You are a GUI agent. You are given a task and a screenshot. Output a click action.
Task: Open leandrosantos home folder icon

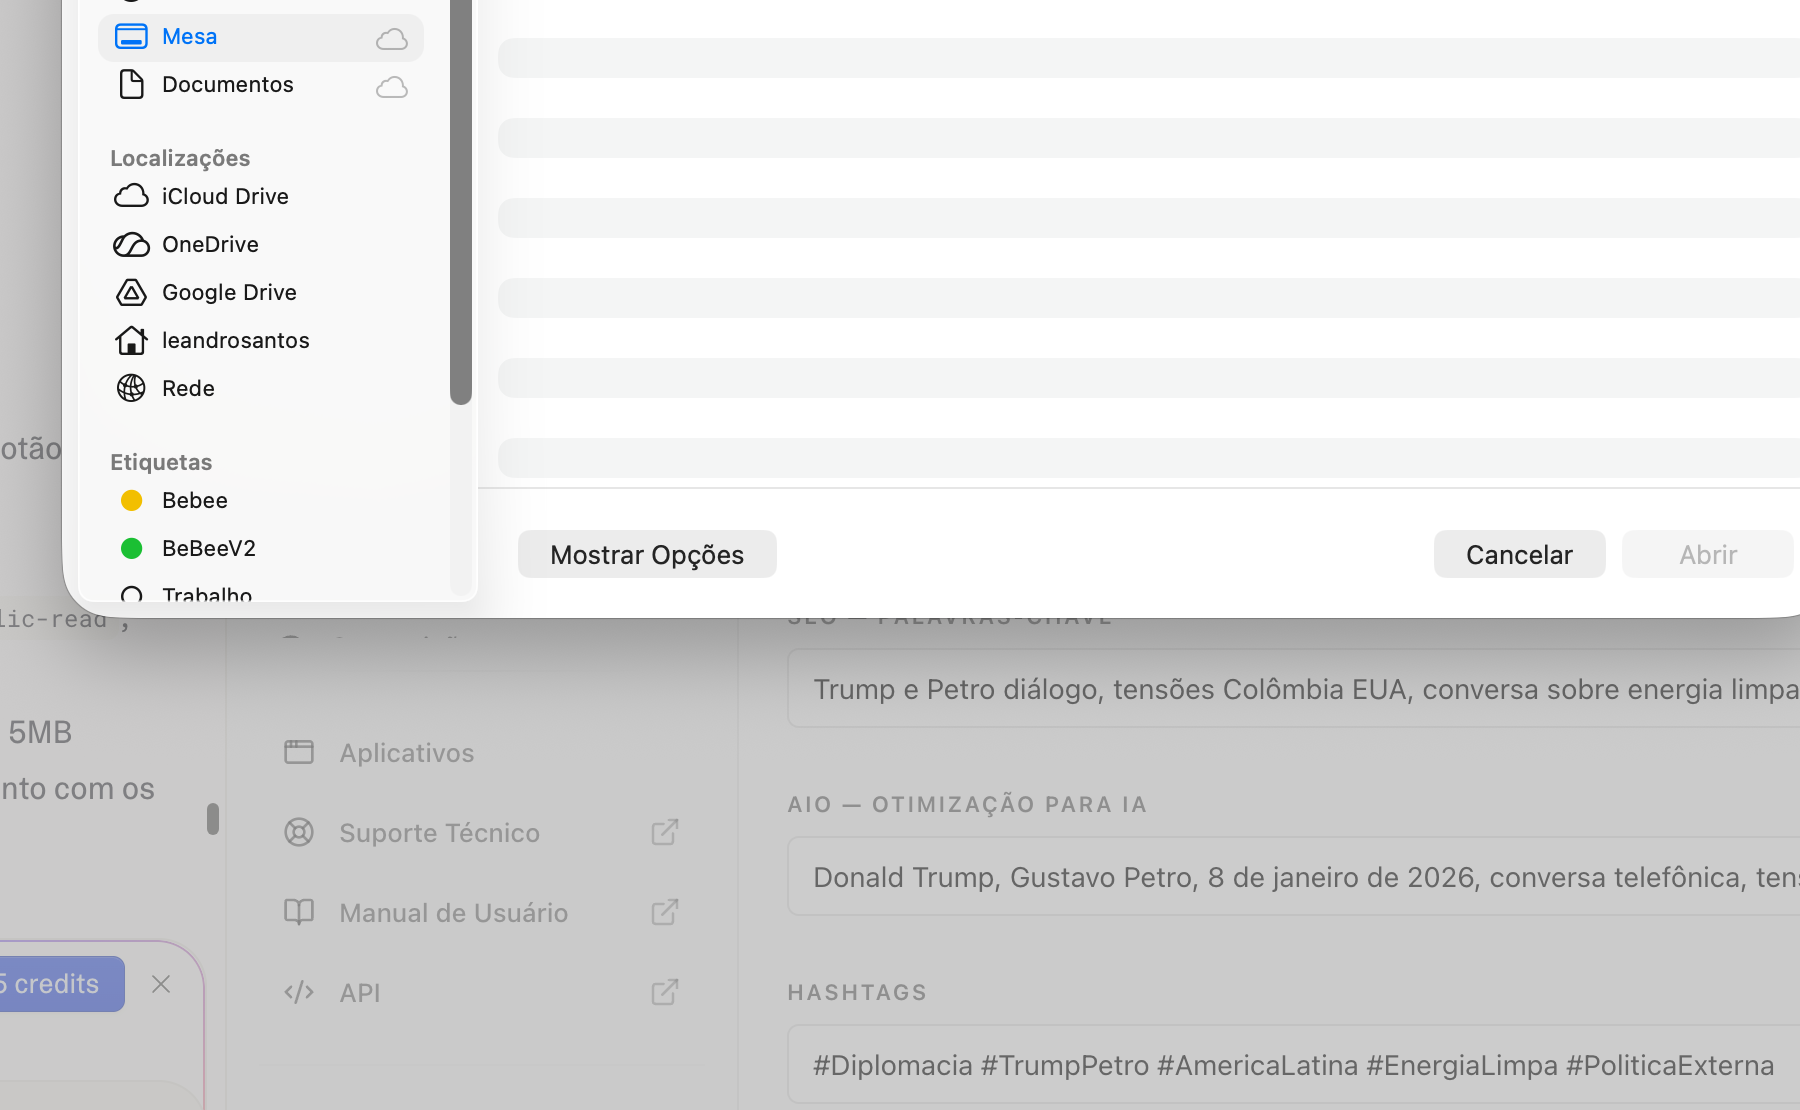[131, 340]
